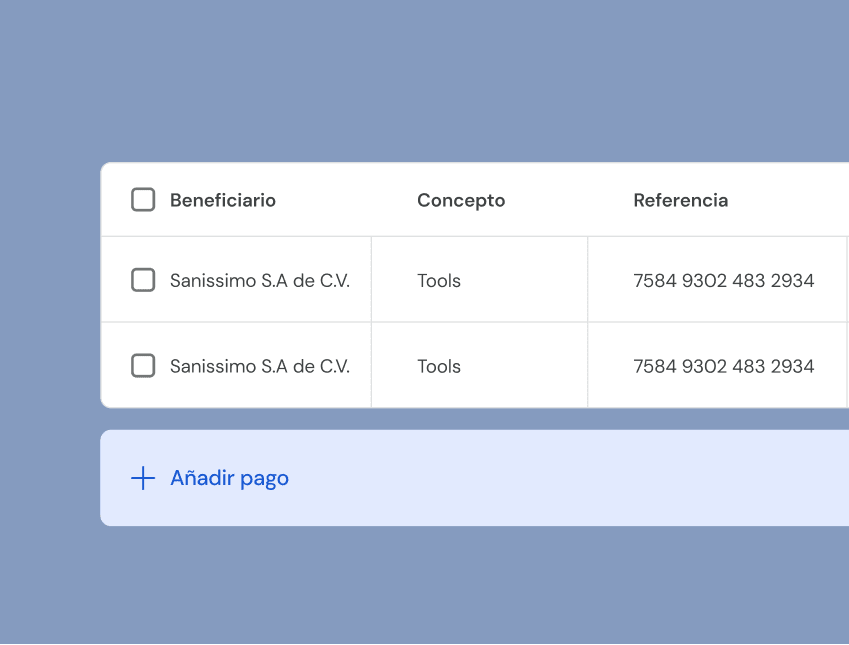The image size is (849, 645).
Task: Click the Añadir pago link text
Action: point(229,478)
